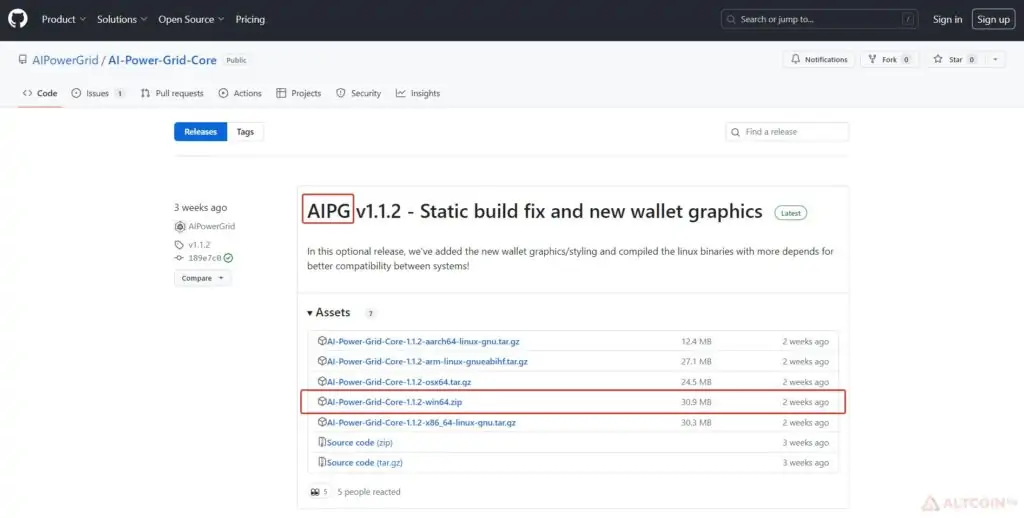The image size is (1024, 518).
Task: Download the osx64.tar.gz asset
Action: tap(398, 381)
